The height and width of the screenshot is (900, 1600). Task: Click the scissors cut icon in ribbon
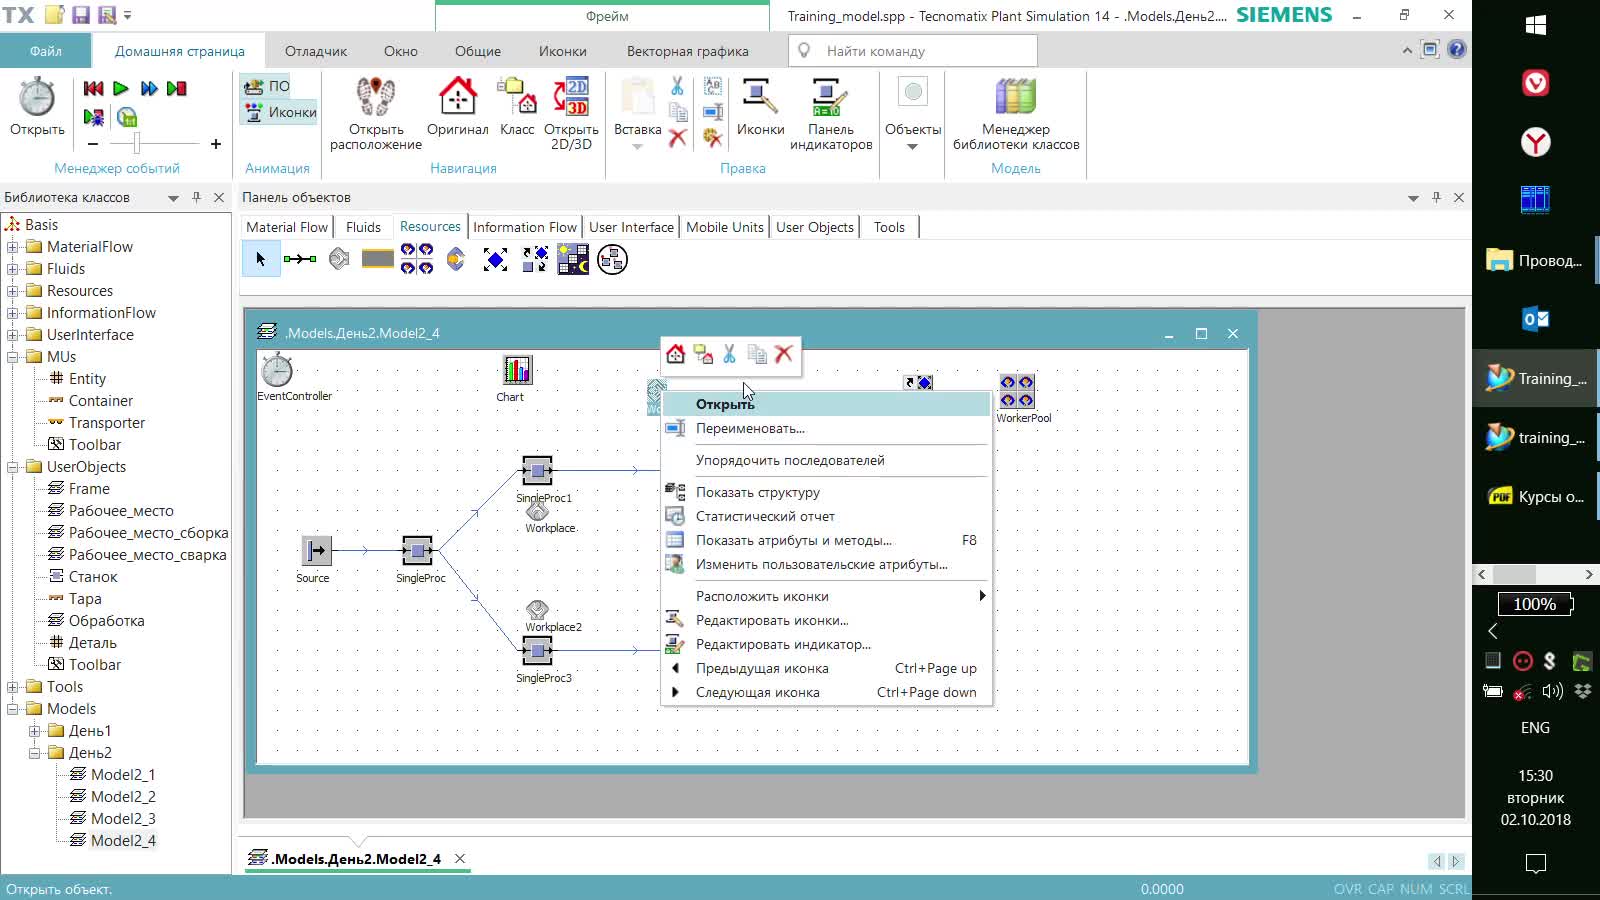point(677,87)
